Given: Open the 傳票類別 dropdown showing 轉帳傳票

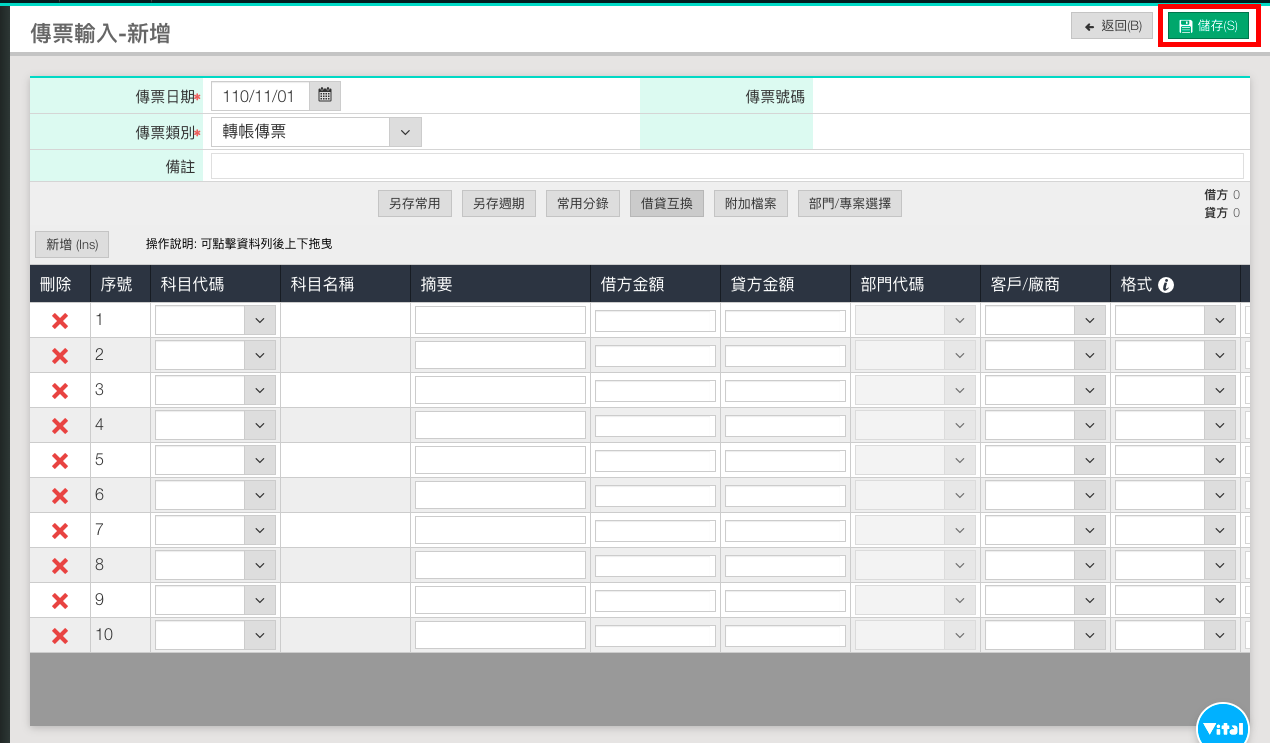Looking at the screenshot, I should pyautogui.click(x=316, y=132).
